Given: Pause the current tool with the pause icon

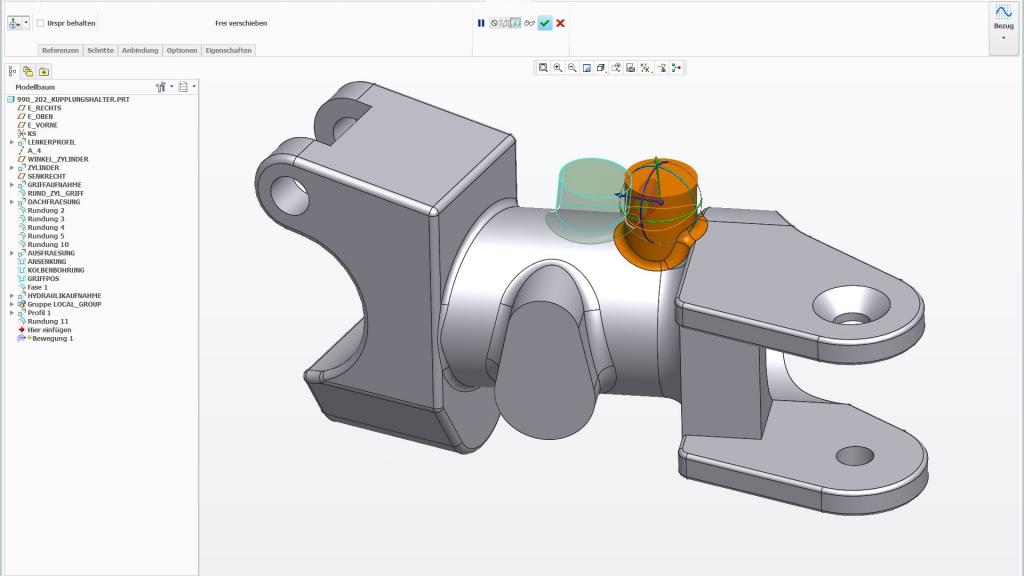Looking at the screenshot, I should click(481, 23).
